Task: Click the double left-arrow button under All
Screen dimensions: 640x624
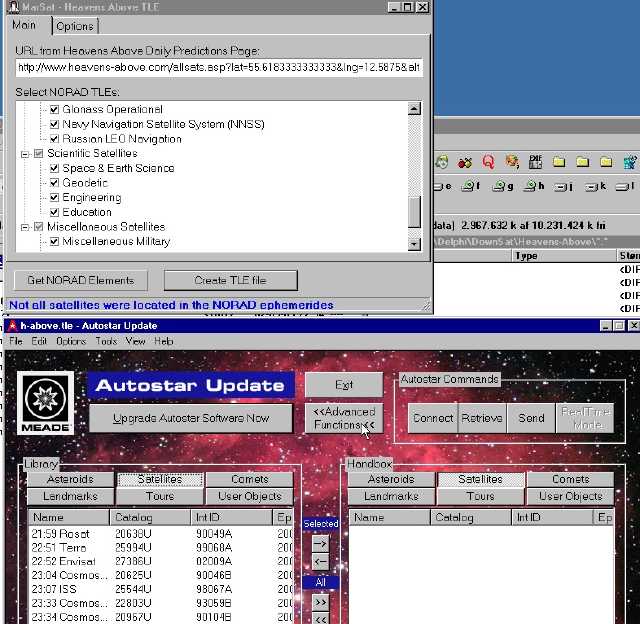Action: click(320, 618)
